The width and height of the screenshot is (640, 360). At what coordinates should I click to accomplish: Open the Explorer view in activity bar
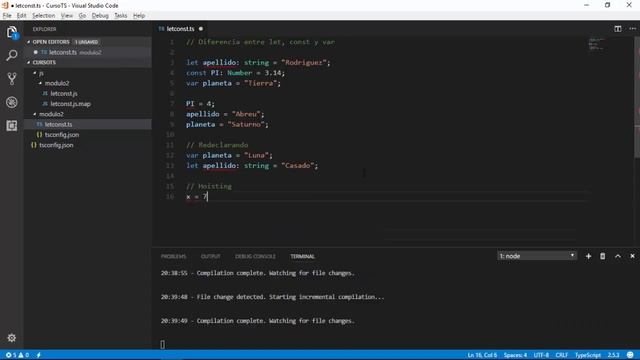click(12, 32)
